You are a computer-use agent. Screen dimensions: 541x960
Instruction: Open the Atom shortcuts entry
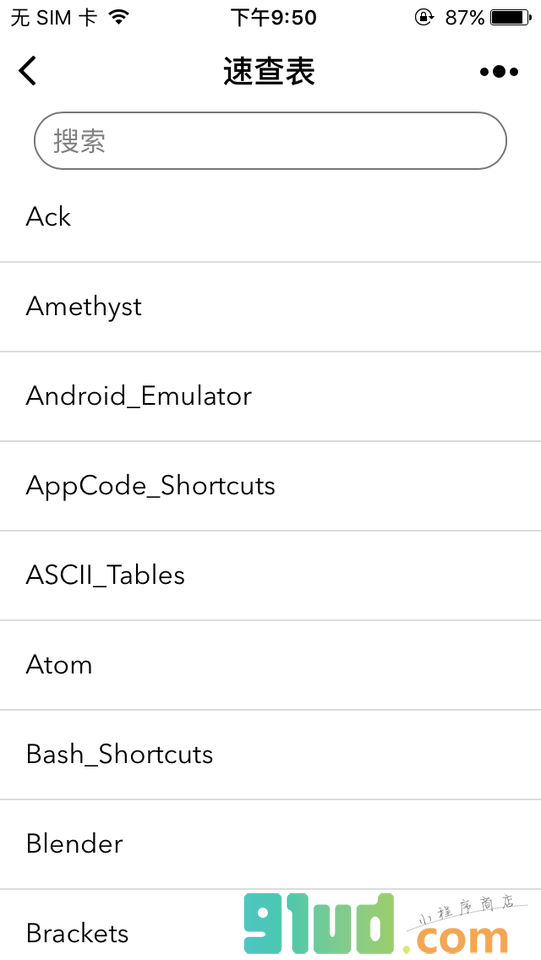(270, 665)
